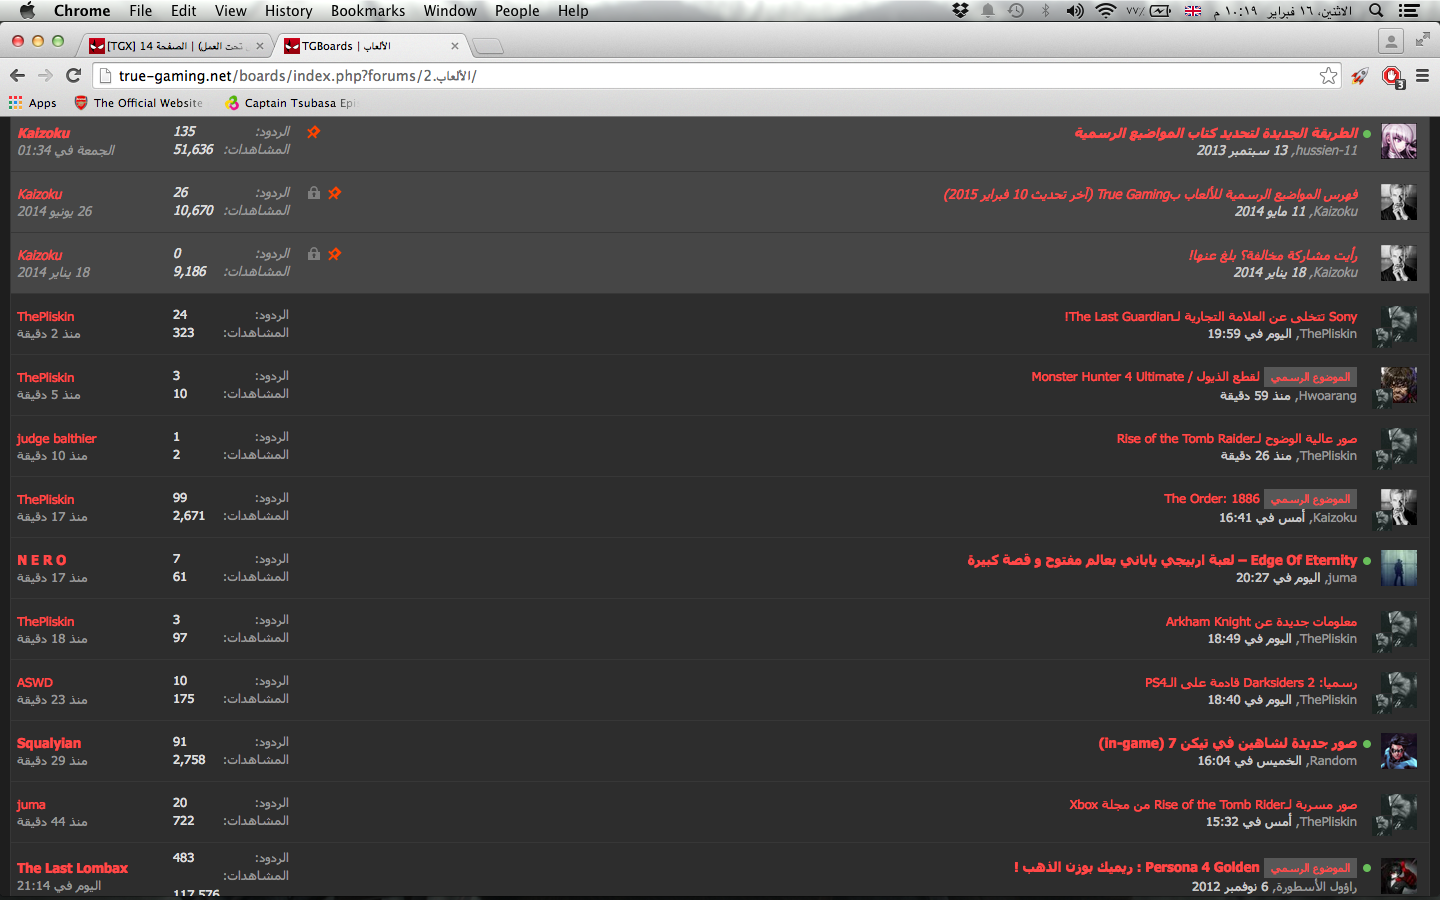The height and width of the screenshot is (900, 1440).
Task: Open the rocket extension icon in the toolbar
Action: coord(1360,75)
